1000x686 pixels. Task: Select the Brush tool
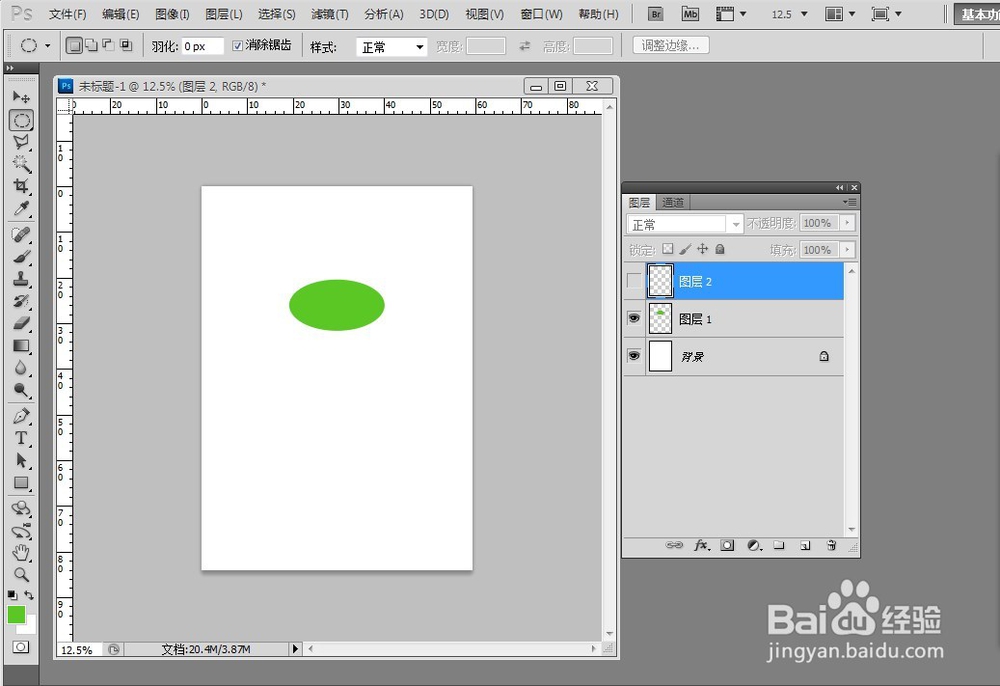[21, 257]
